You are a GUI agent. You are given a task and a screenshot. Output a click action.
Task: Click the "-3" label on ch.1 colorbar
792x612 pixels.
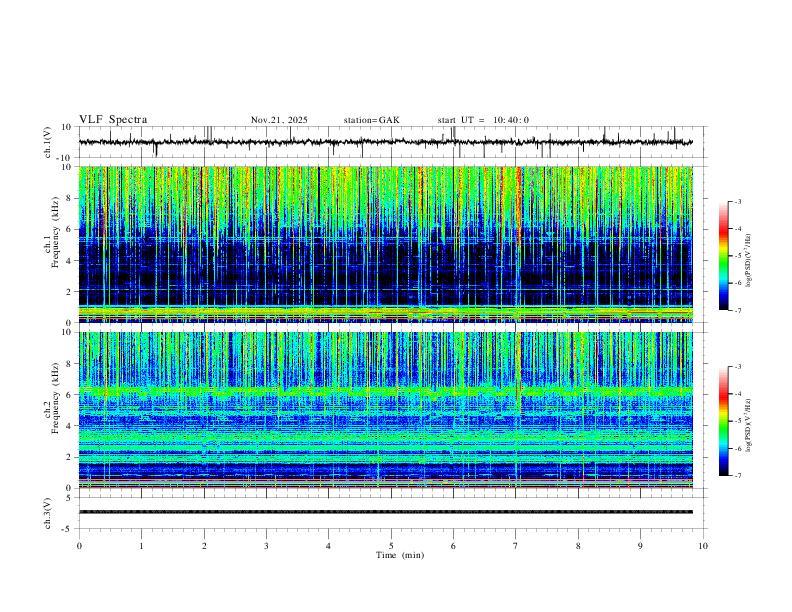(737, 201)
